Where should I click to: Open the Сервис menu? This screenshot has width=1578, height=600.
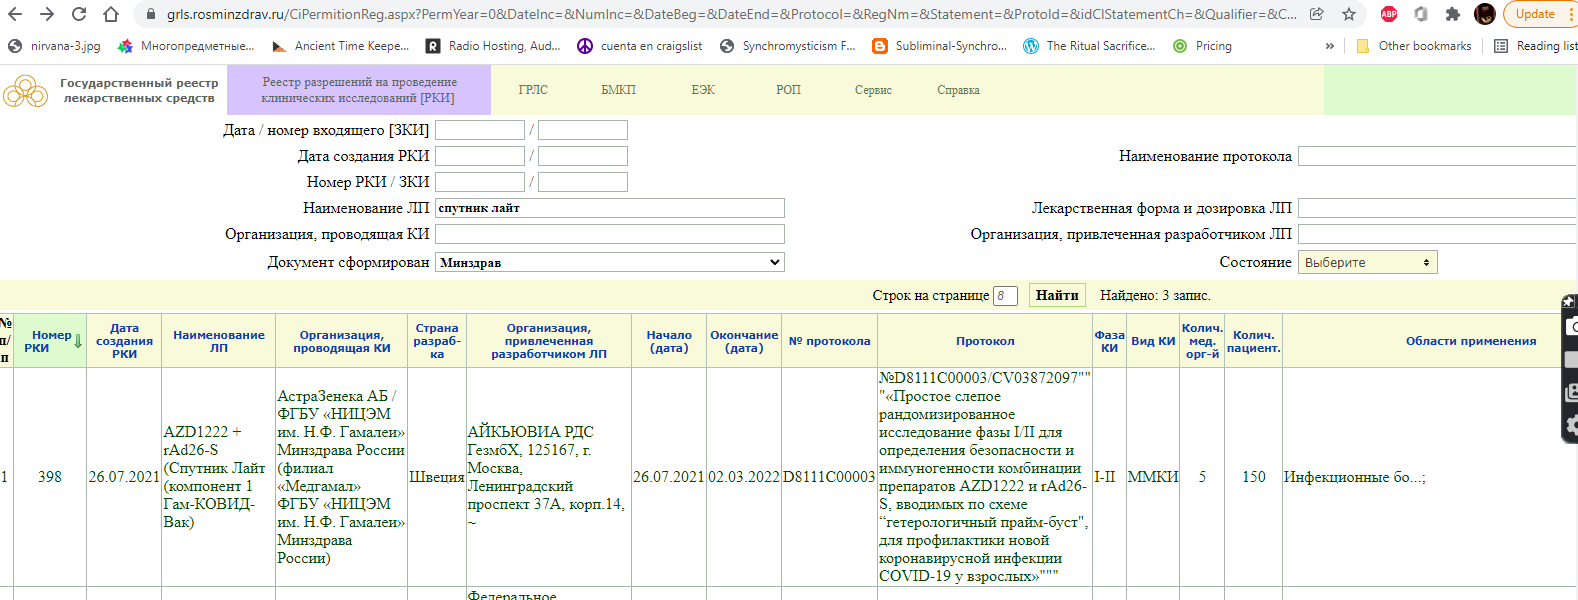[x=873, y=90]
